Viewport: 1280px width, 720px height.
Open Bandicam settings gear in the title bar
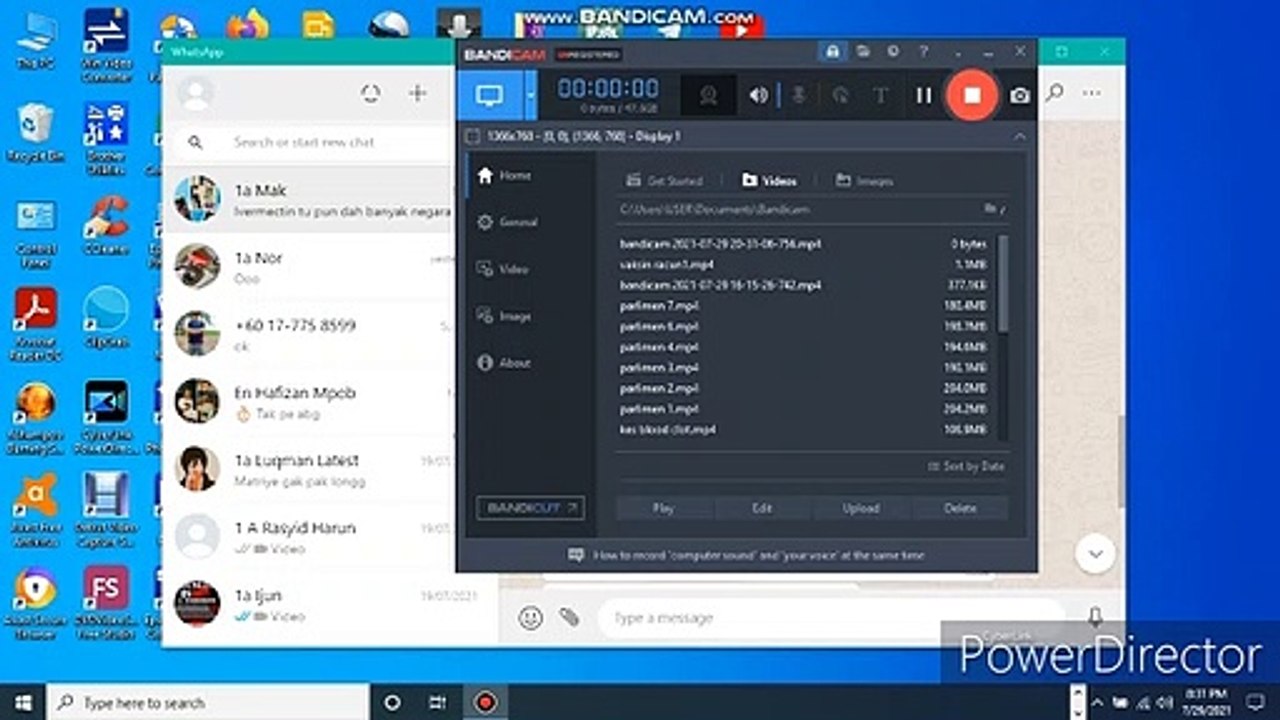893,51
